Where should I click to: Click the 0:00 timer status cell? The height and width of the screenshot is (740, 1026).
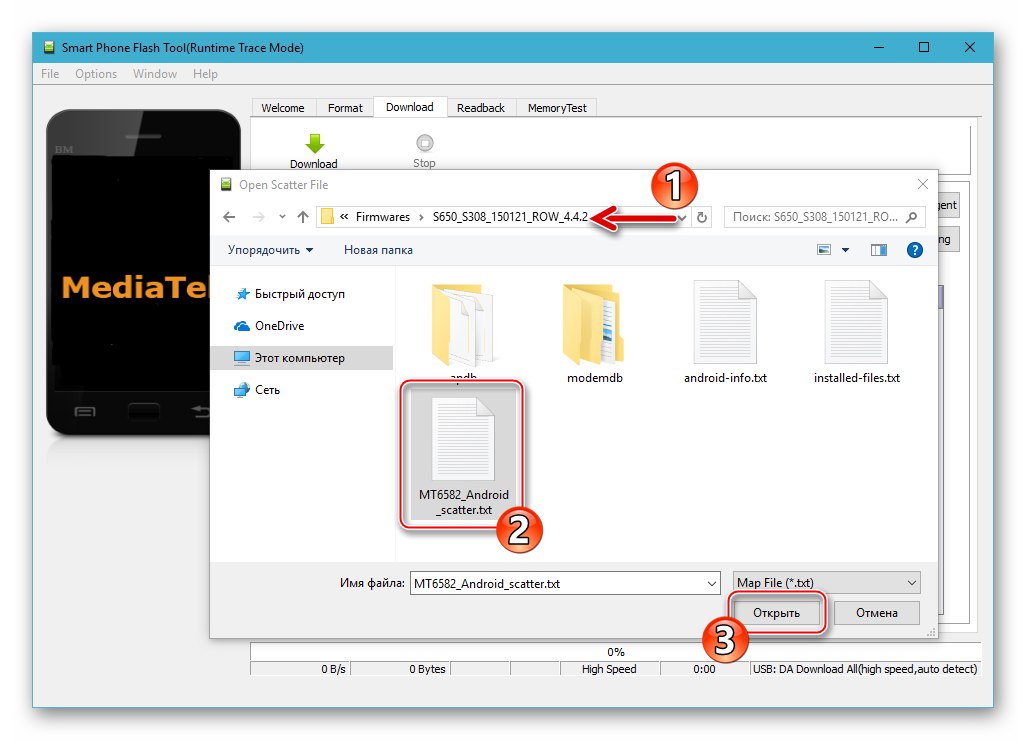pyautogui.click(x=704, y=669)
